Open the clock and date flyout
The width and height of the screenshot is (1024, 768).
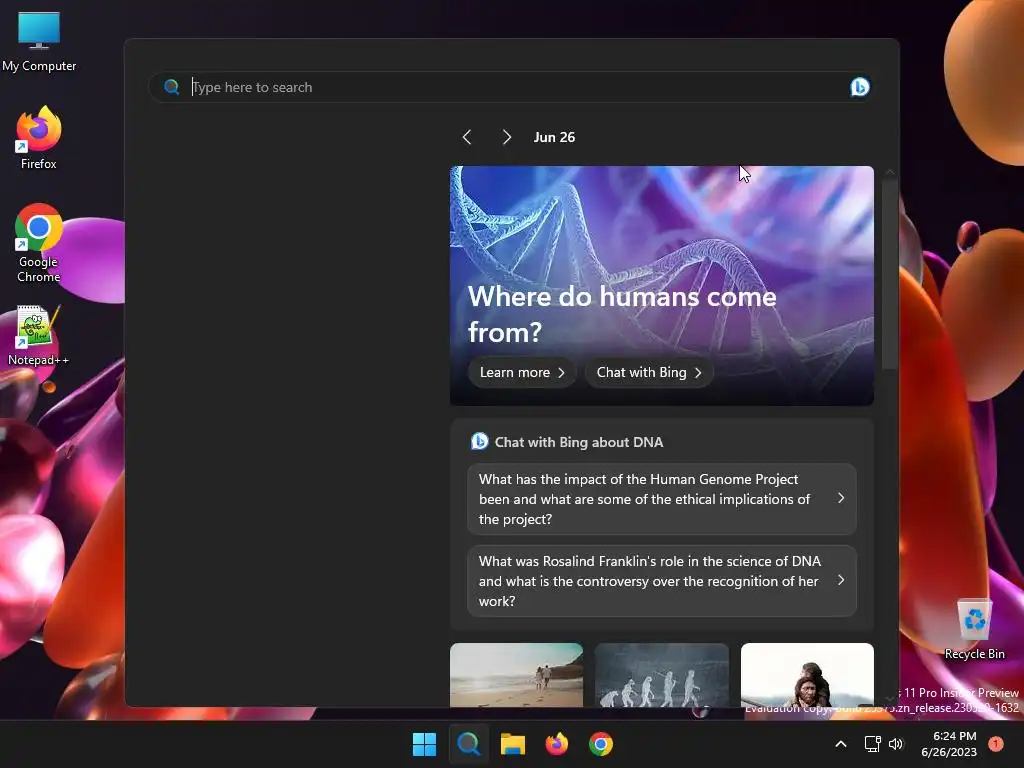point(949,744)
